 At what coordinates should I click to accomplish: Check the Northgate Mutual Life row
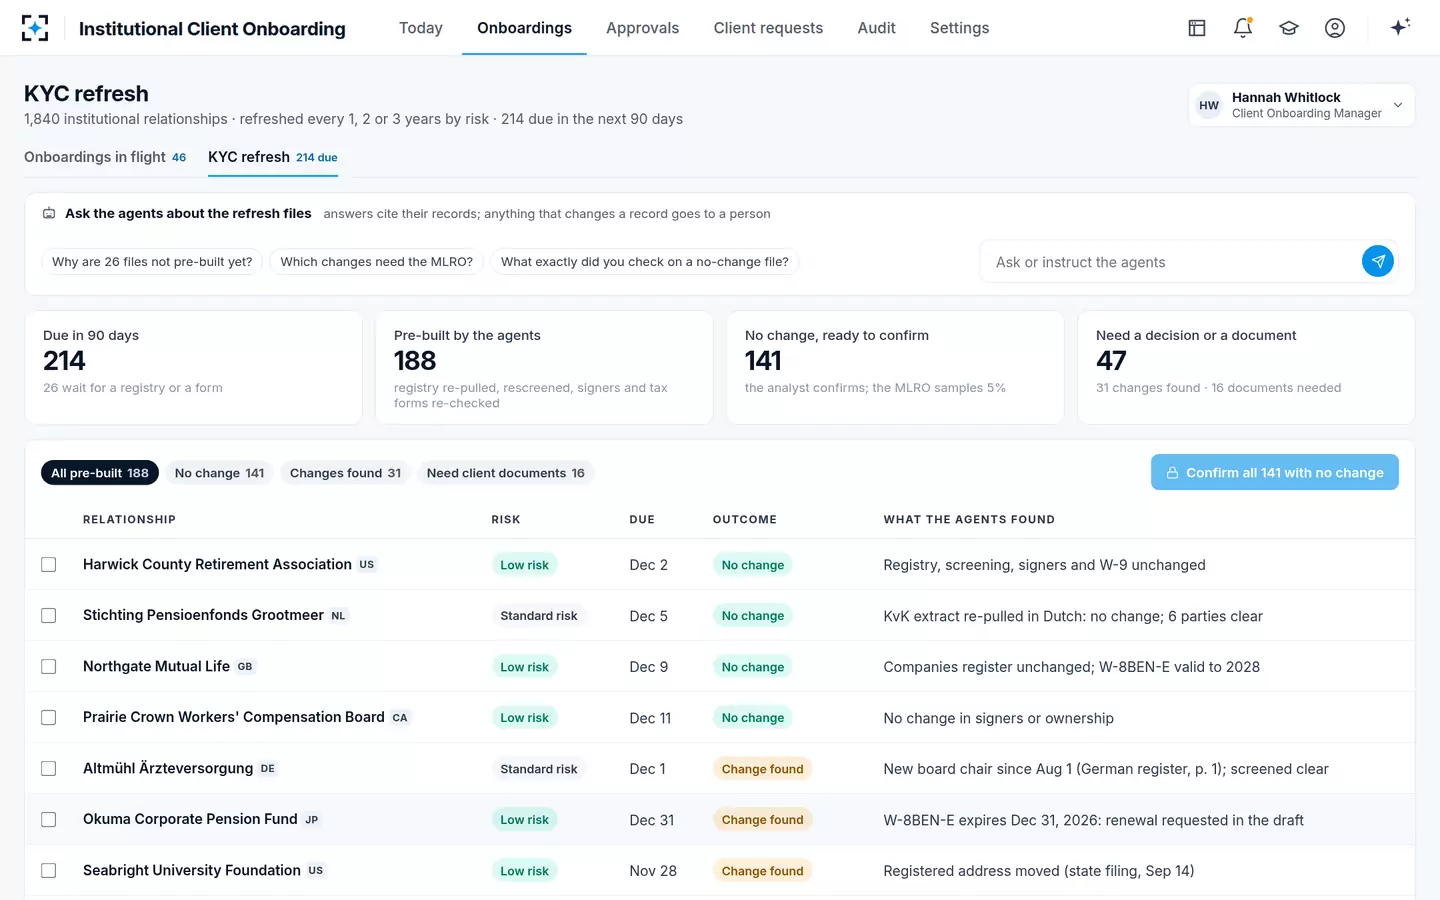coord(48,667)
